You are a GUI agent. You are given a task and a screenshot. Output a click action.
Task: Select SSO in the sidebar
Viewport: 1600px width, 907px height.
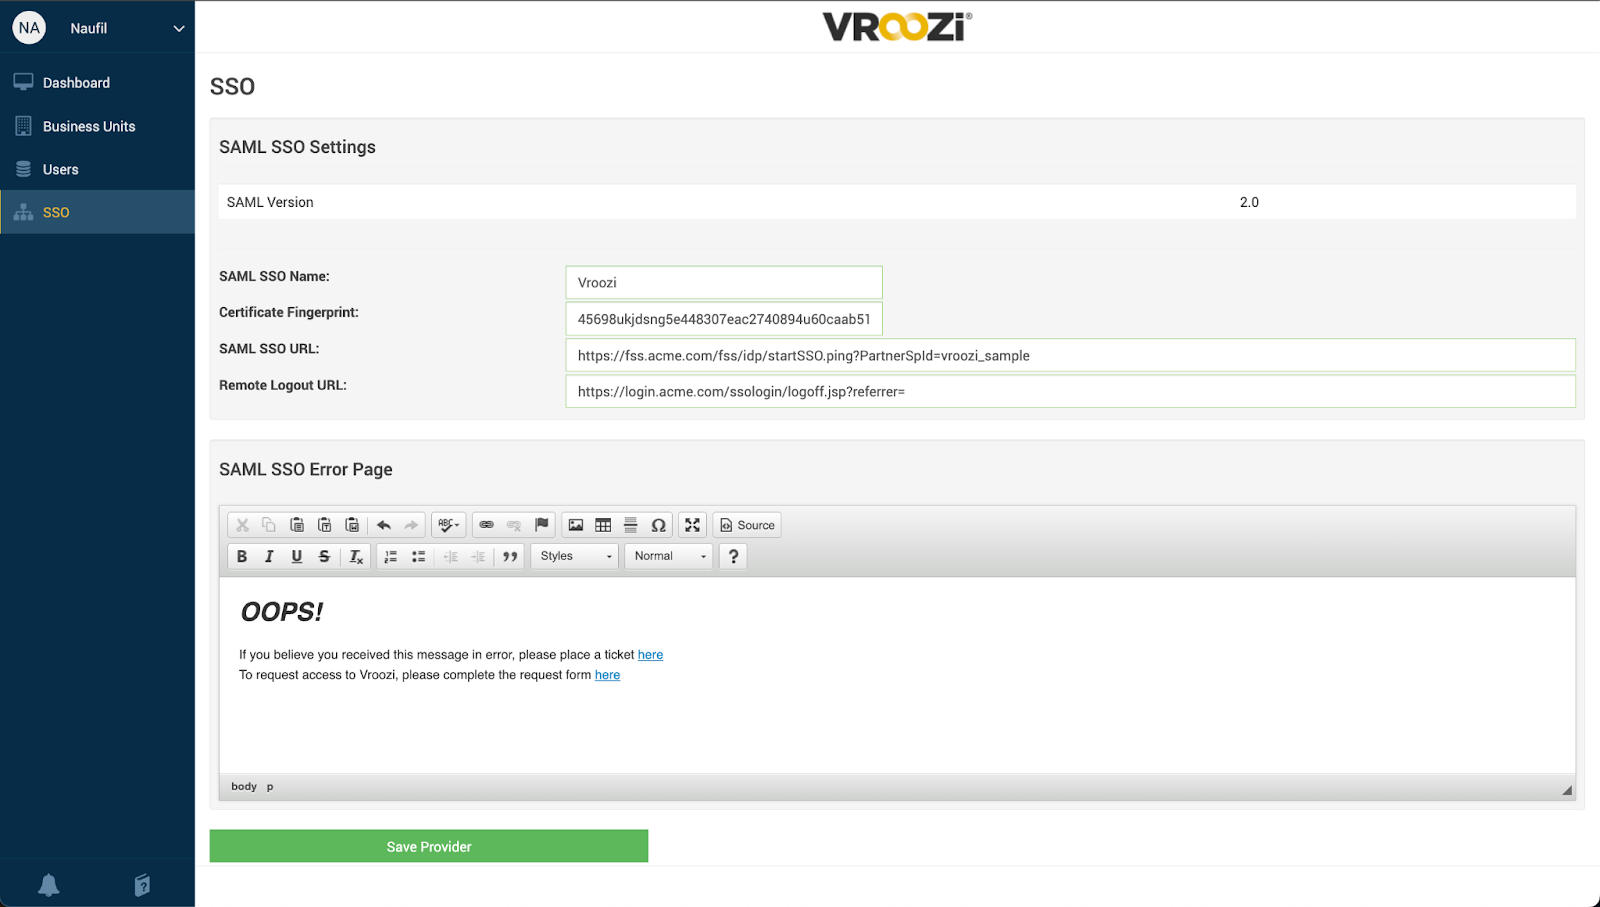pos(97,212)
